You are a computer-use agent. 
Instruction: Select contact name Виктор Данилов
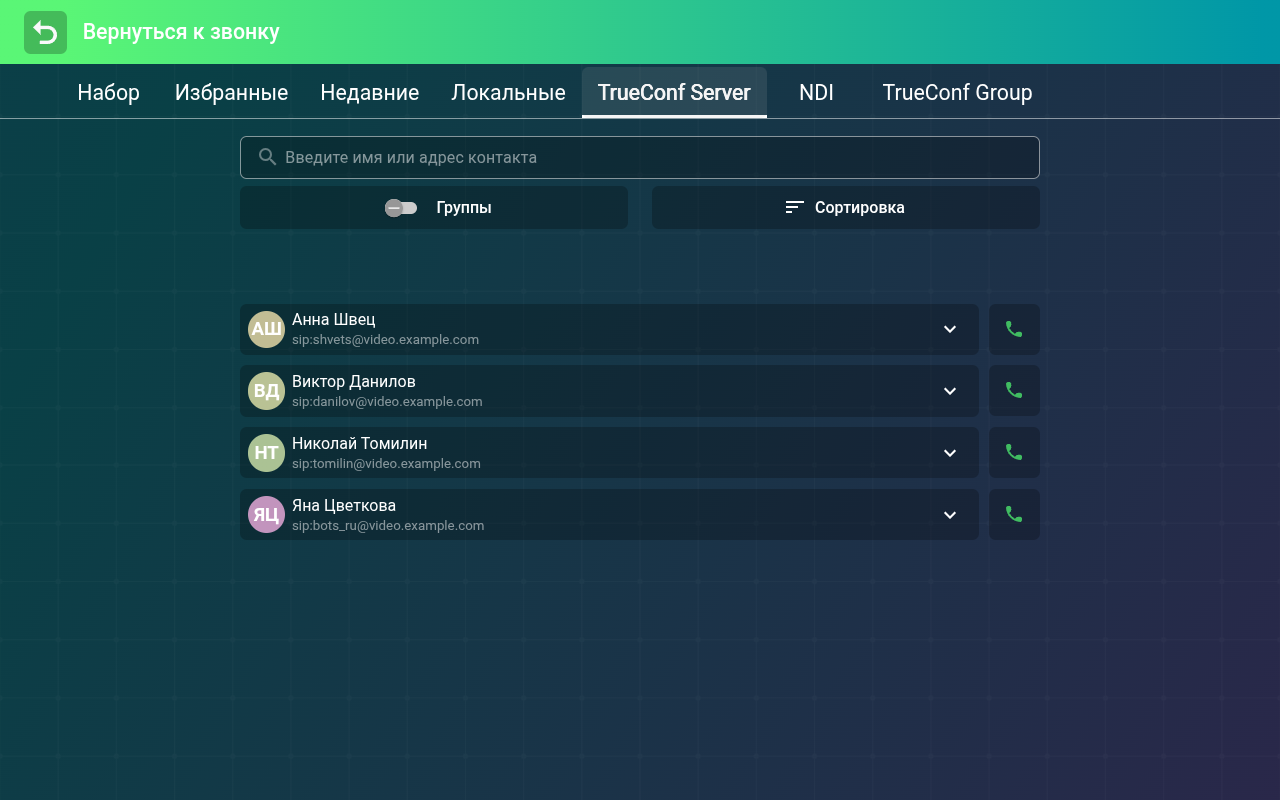(x=354, y=382)
